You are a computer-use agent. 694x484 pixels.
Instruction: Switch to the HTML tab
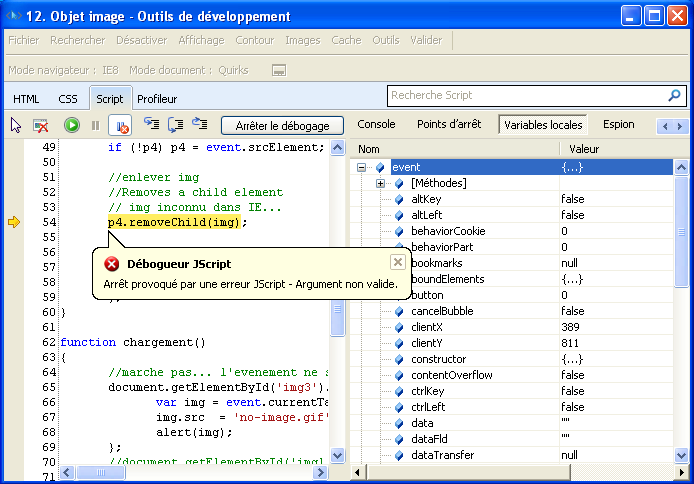(26, 99)
